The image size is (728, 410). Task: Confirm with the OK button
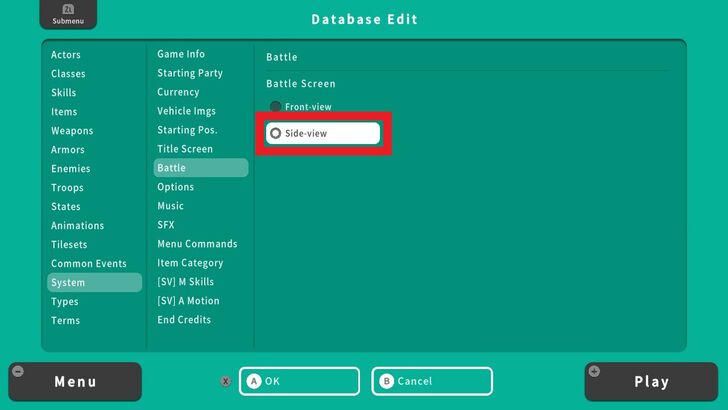[x=298, y=381]
